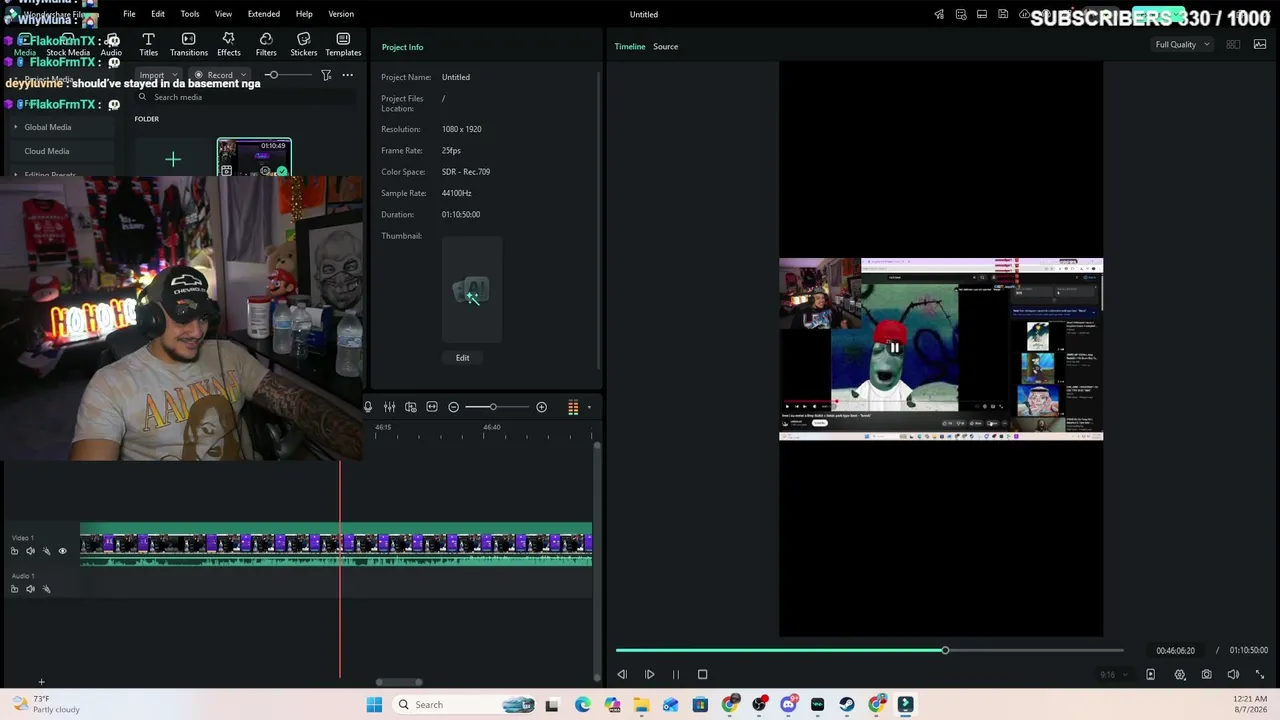Open the Help menu
This screenshot has height=720, width=1280.
tap(304, 14)
